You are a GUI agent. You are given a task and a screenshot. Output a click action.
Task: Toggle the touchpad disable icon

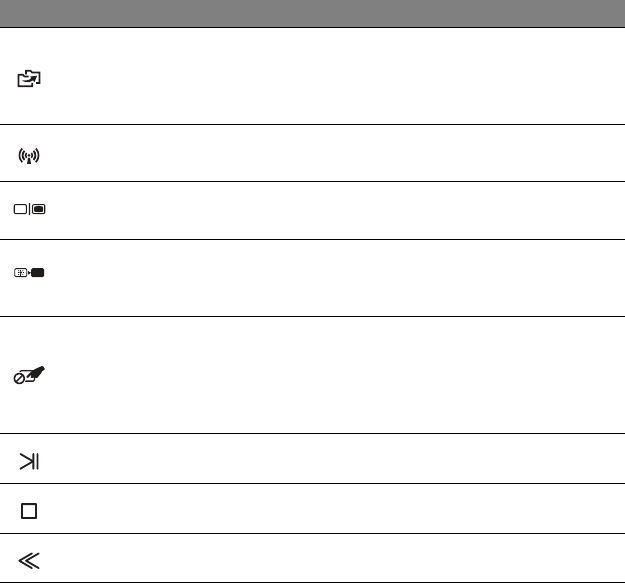tap(29, 376)
